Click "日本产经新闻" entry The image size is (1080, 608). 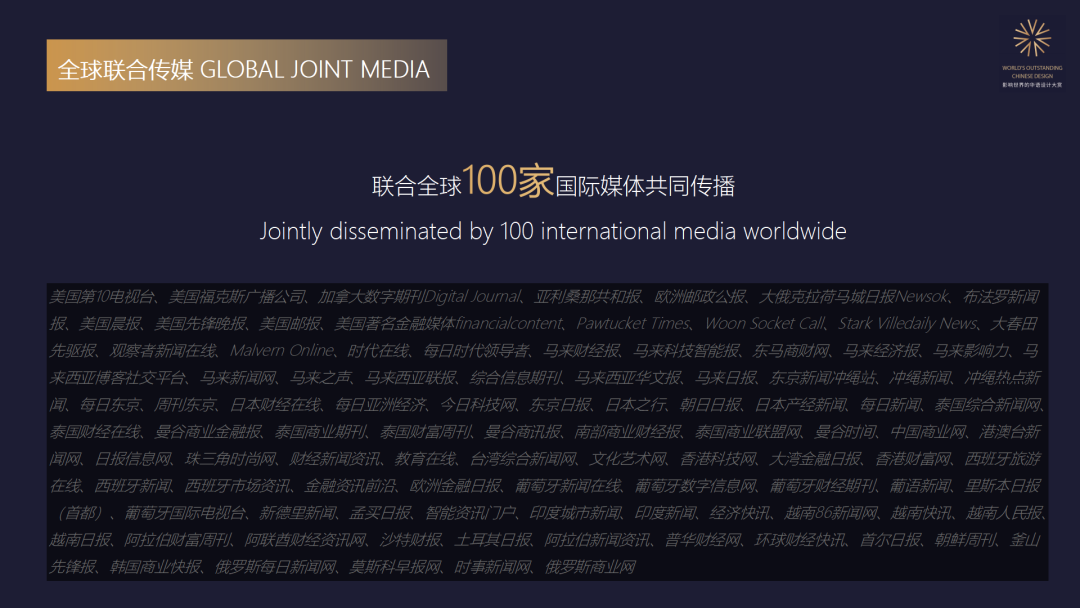(x=801, y=405)
